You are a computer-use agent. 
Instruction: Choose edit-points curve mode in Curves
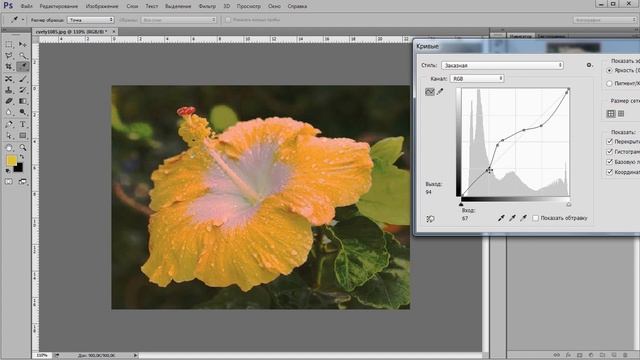tap(429, 92)
